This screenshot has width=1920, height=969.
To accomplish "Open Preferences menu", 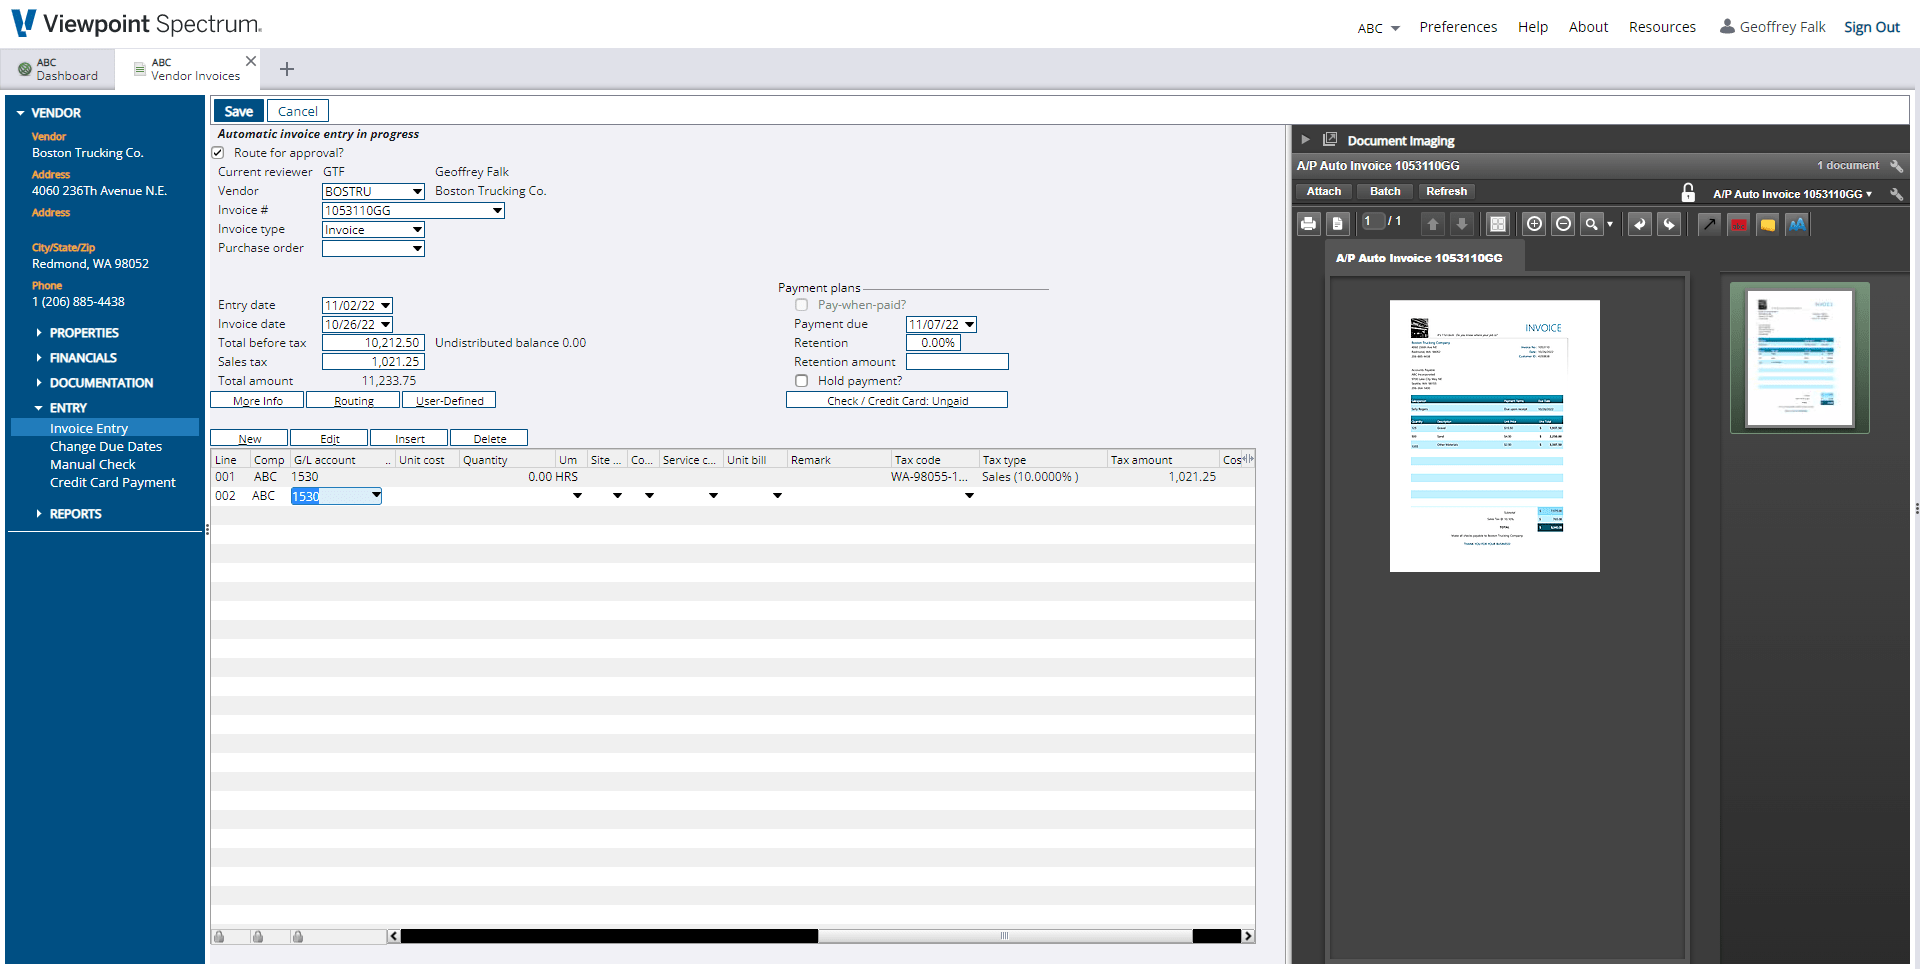I will (x=1458, y=27).
